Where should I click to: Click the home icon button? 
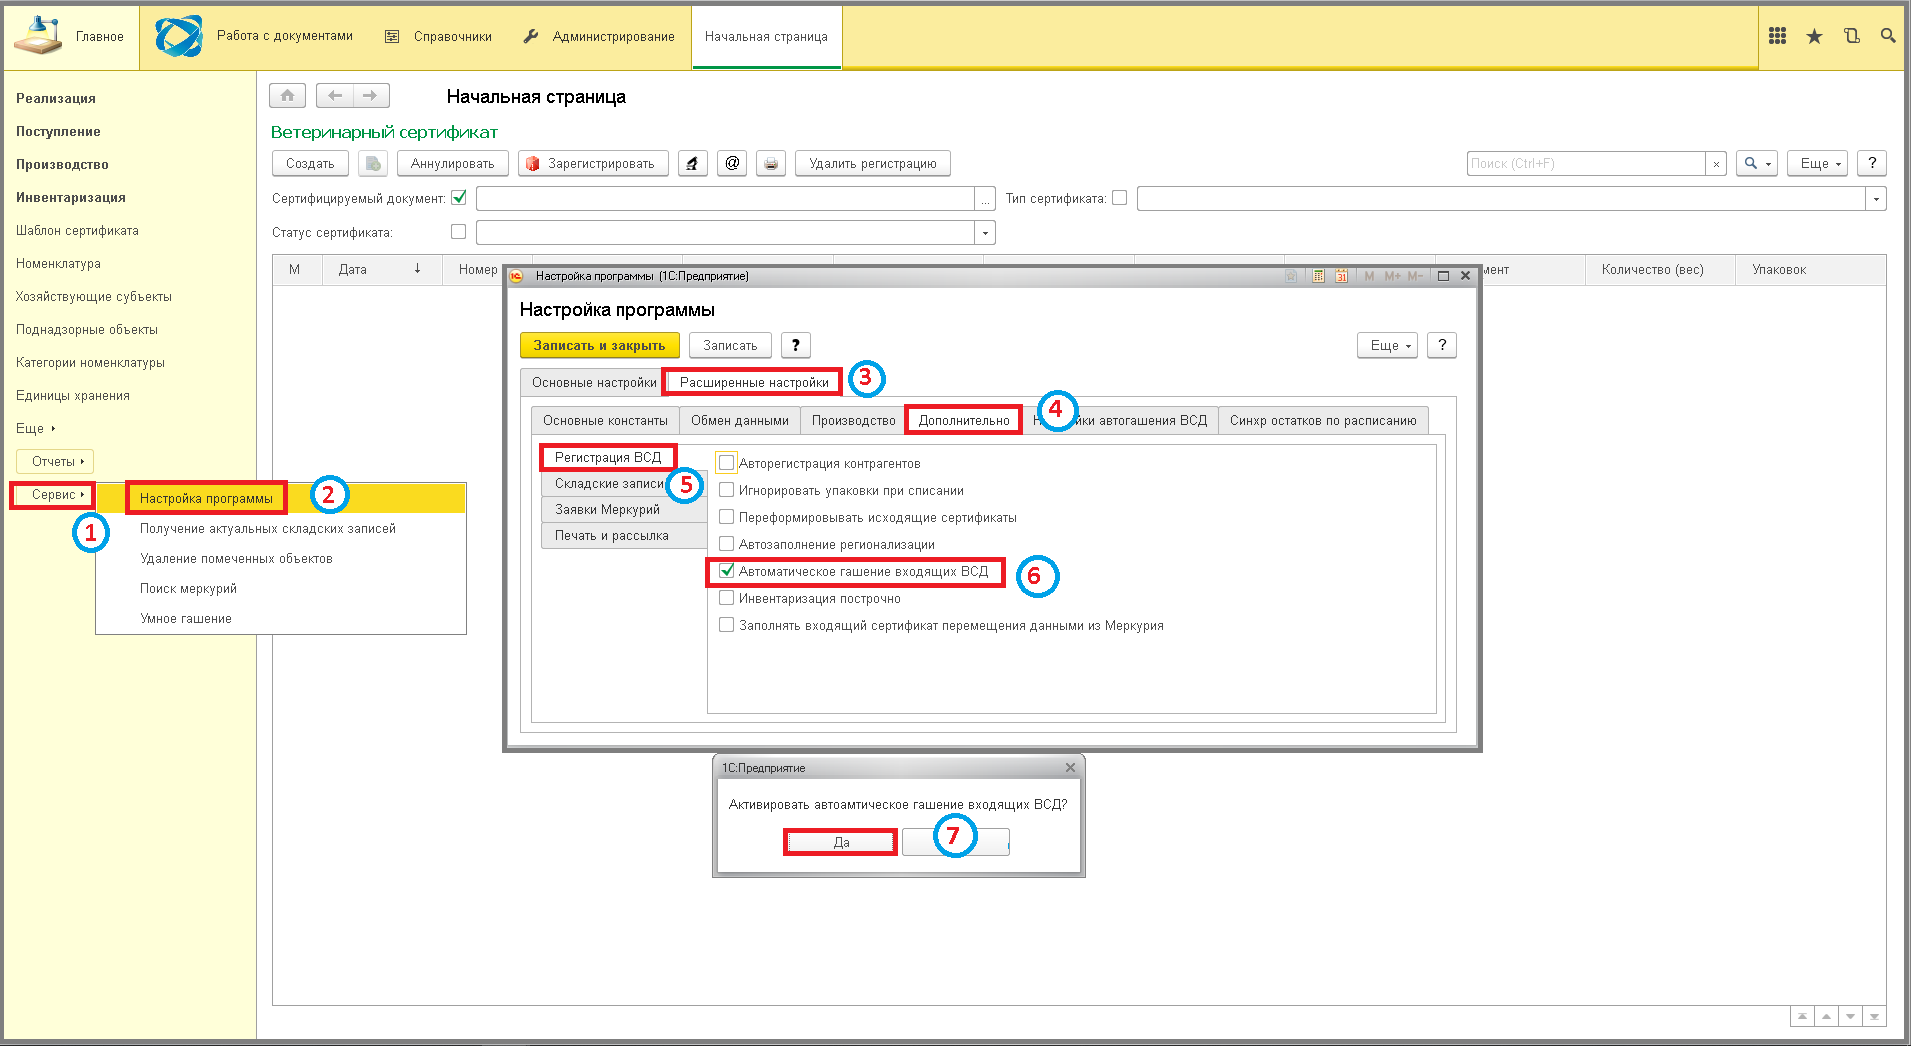tap(287, 96)
